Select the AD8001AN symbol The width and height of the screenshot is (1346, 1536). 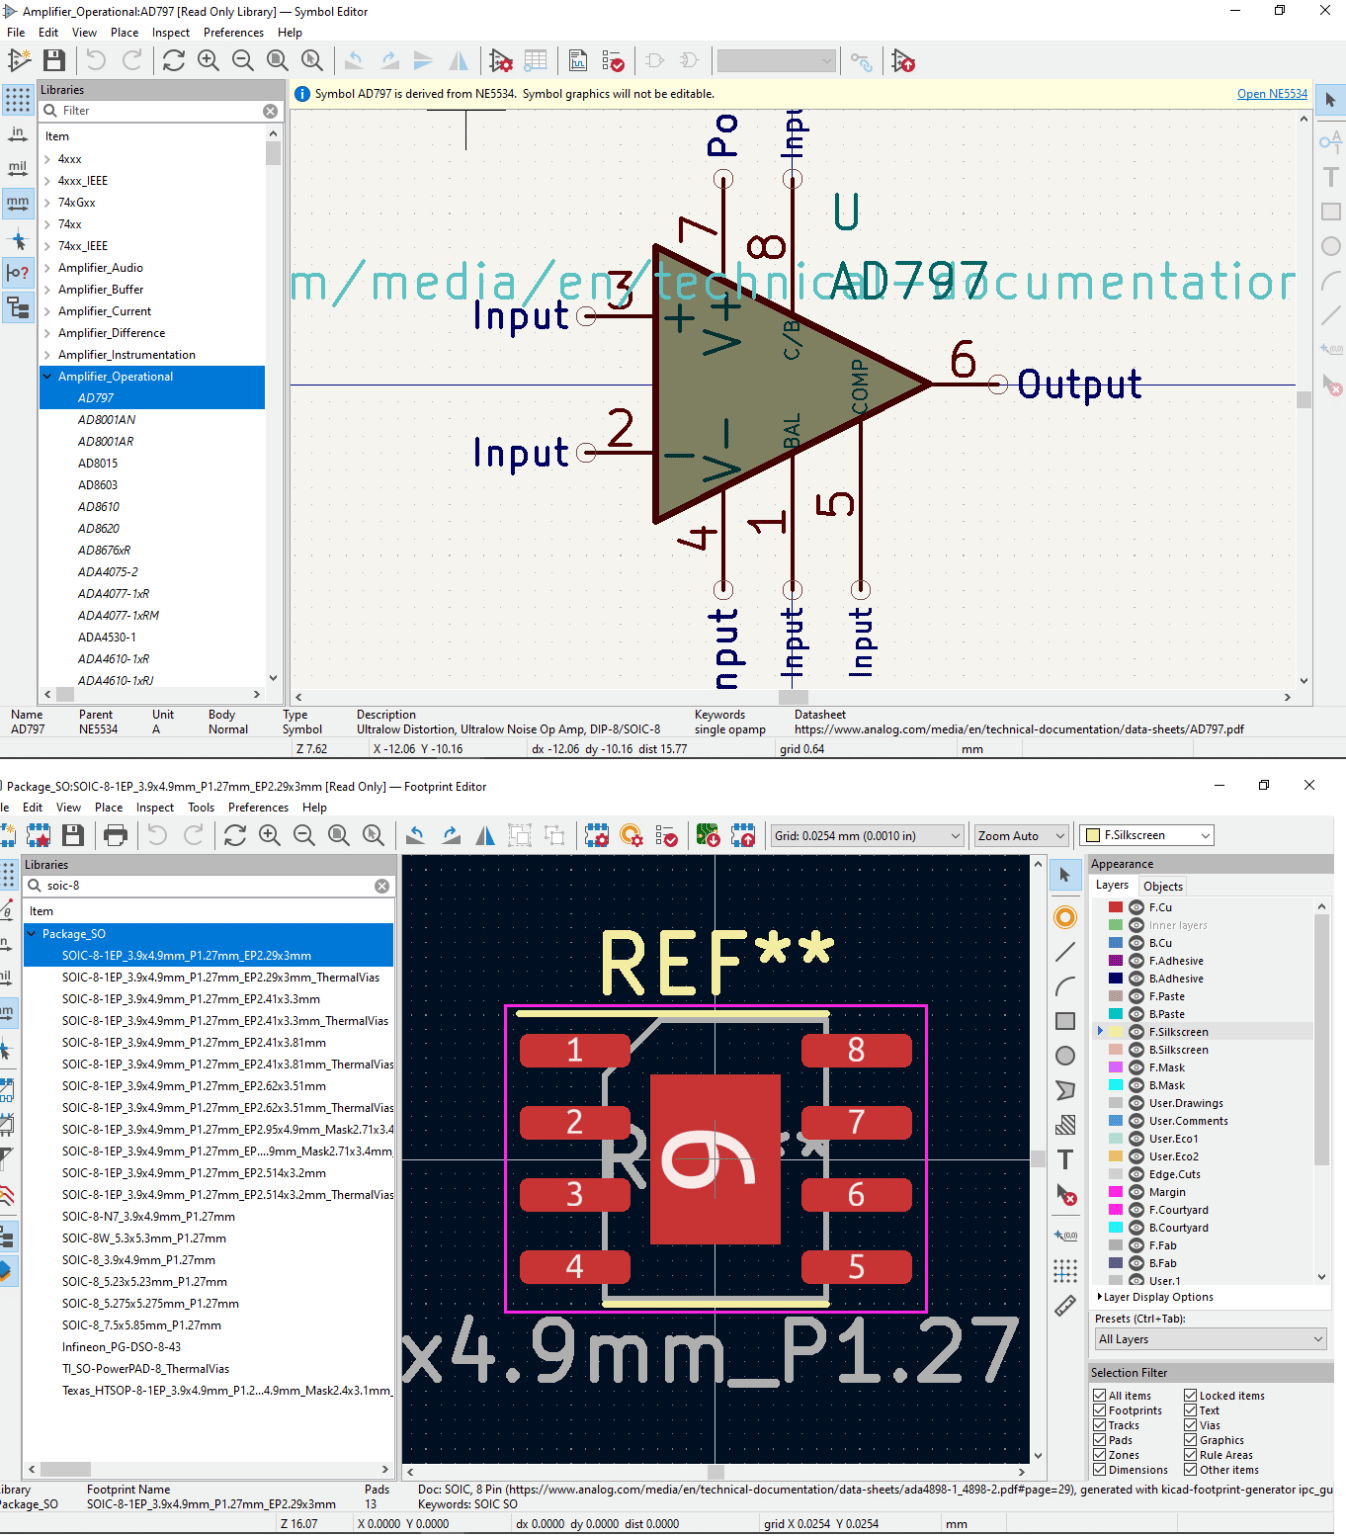[x=106, y=420]
